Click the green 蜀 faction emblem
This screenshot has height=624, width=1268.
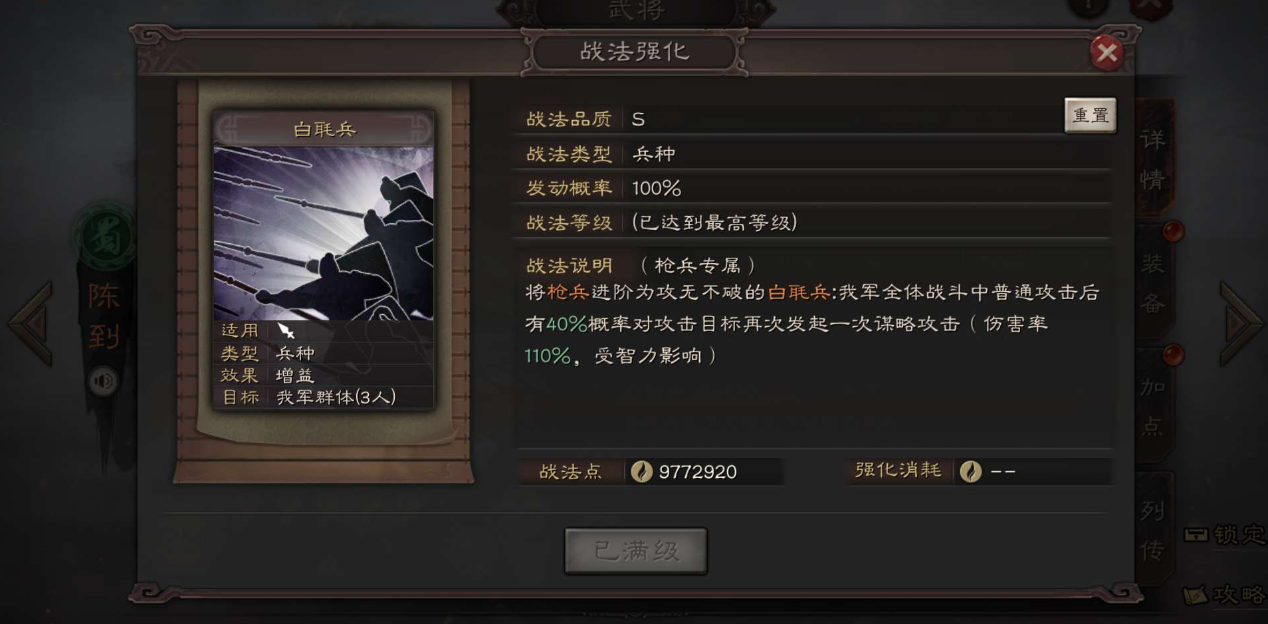(104, 240)
